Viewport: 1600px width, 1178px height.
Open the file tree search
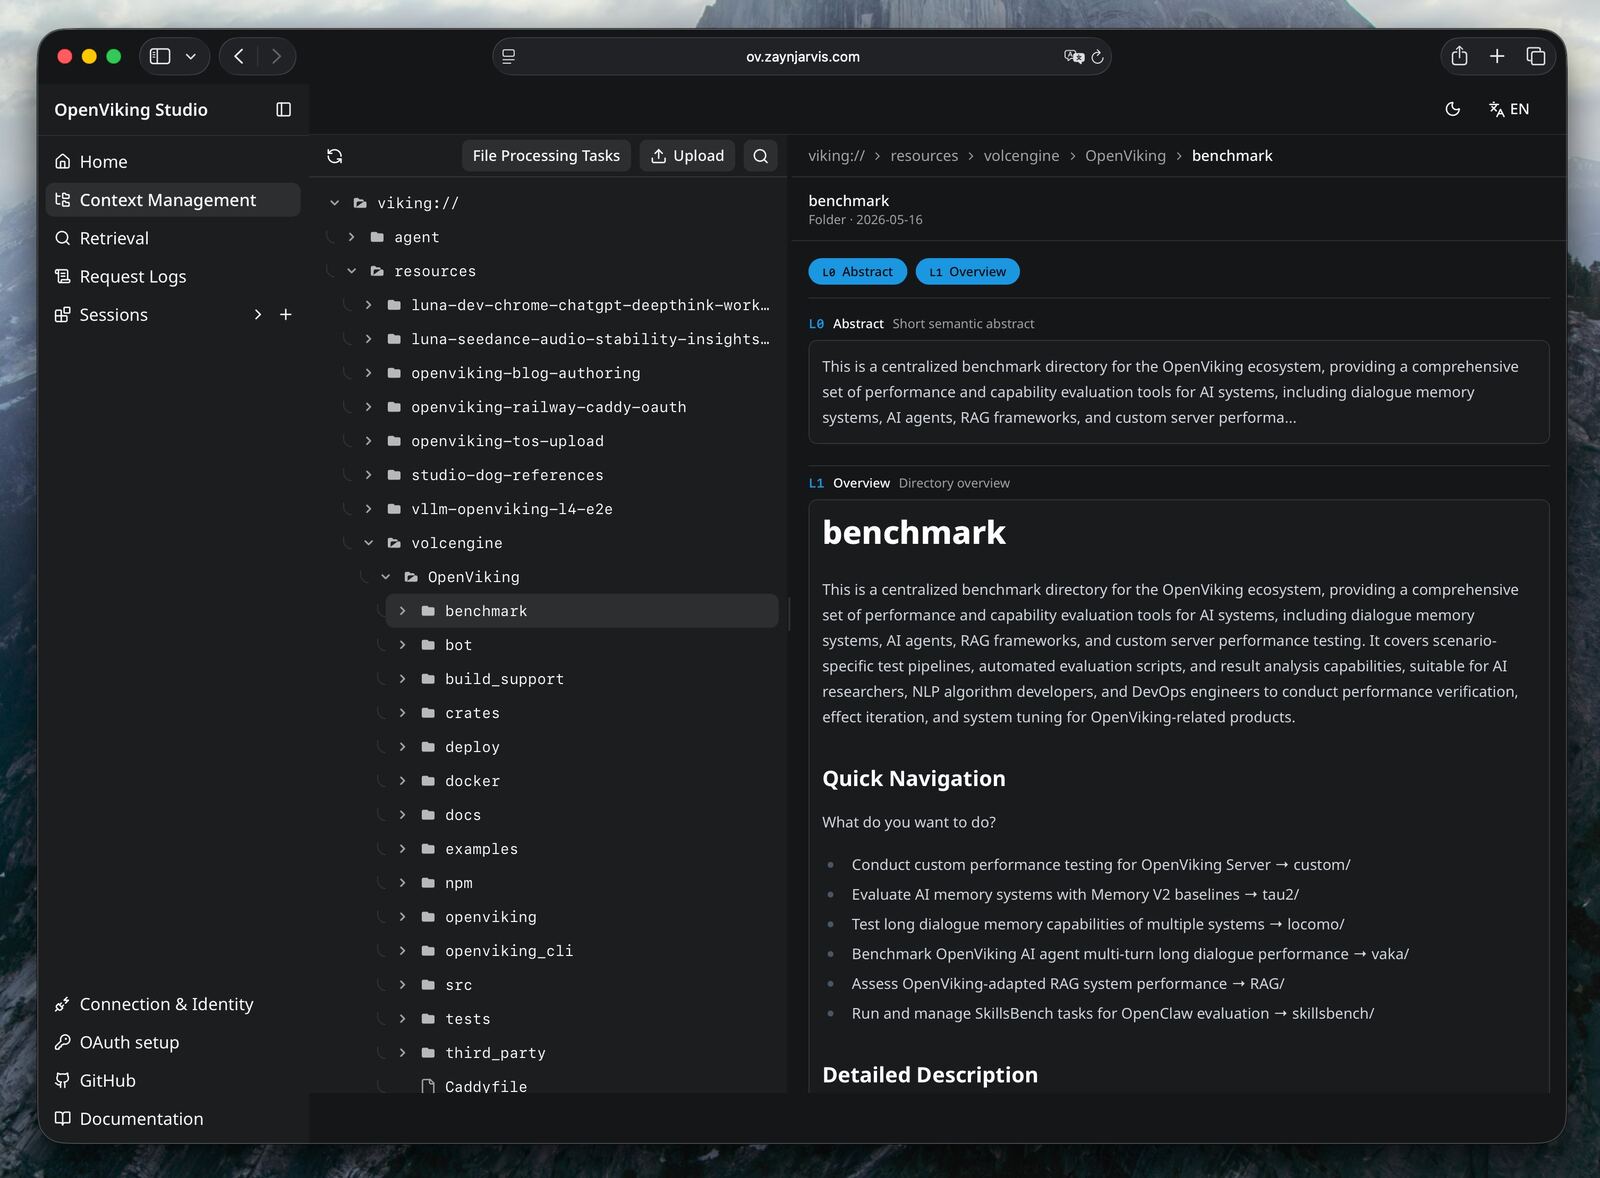760,156
